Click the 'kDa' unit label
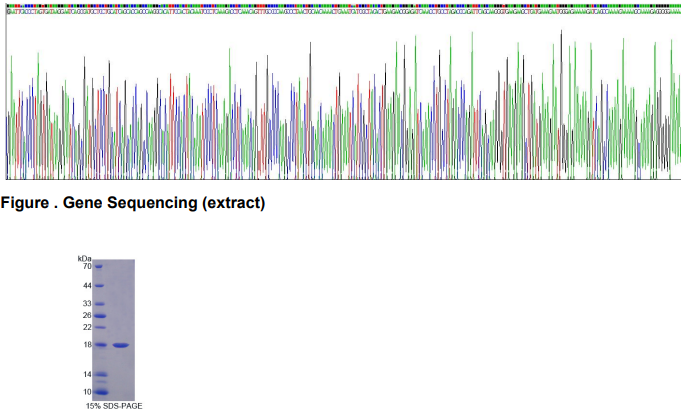 pyautogui.click(x=84, y=258)
